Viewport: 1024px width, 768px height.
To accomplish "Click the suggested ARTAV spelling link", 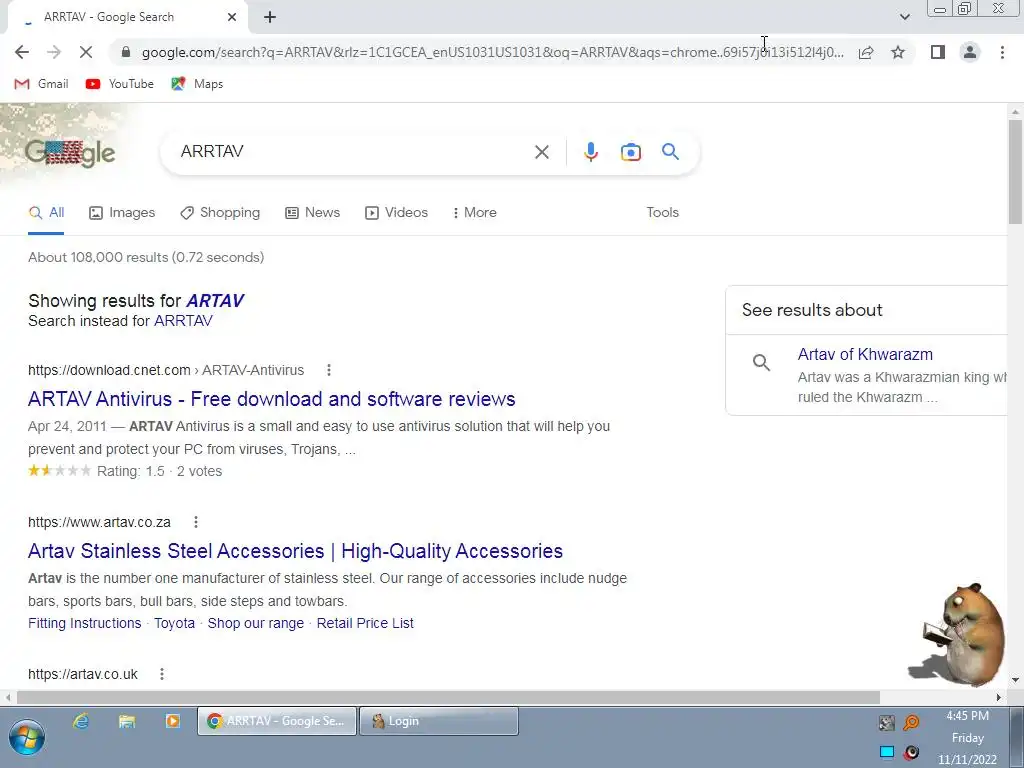I will (x=215, y=300).
